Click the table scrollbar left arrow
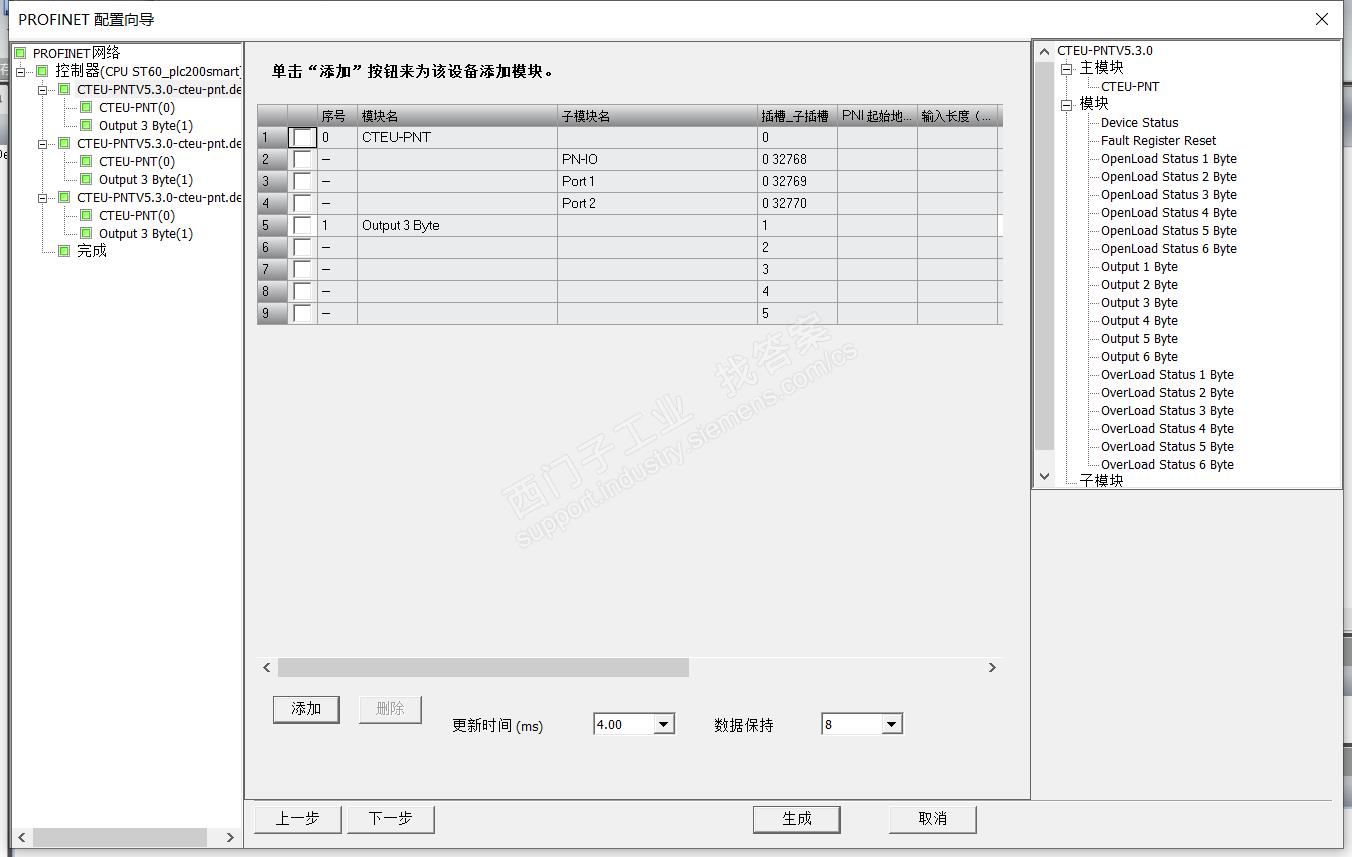The image size is (1352, 857). tap(267, 667)
